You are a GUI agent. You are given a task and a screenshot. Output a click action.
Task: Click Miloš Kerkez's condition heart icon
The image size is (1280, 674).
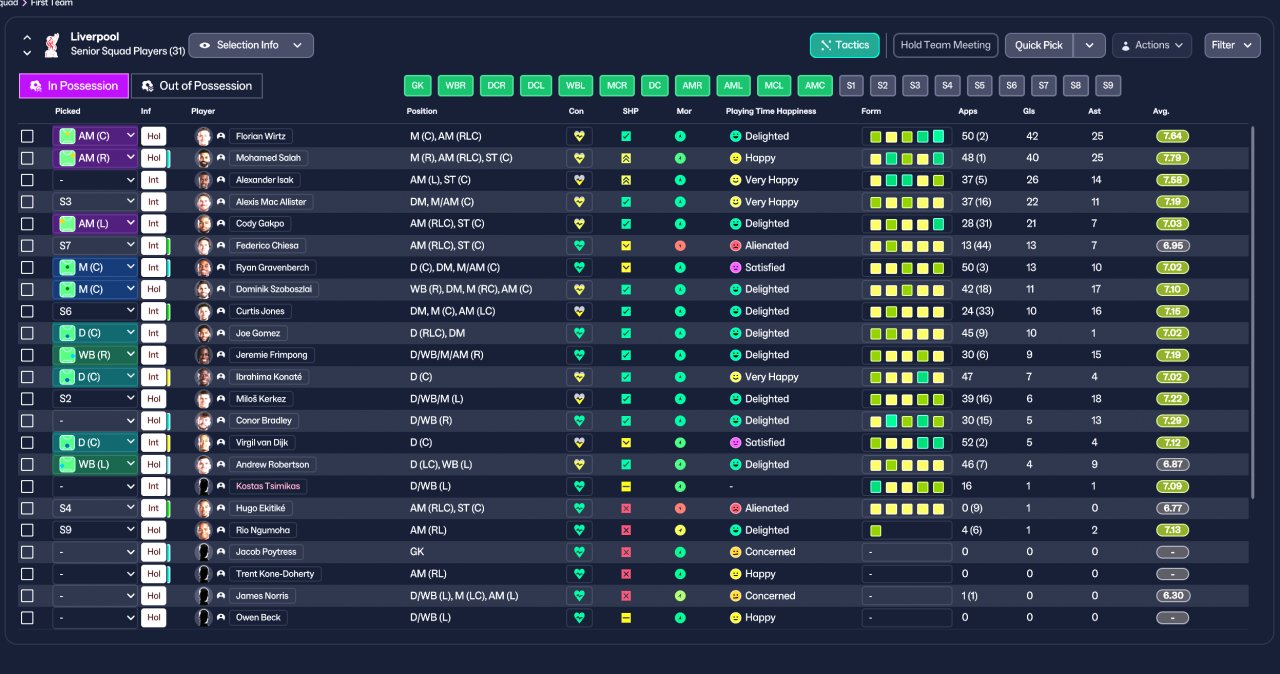(579, 399)
